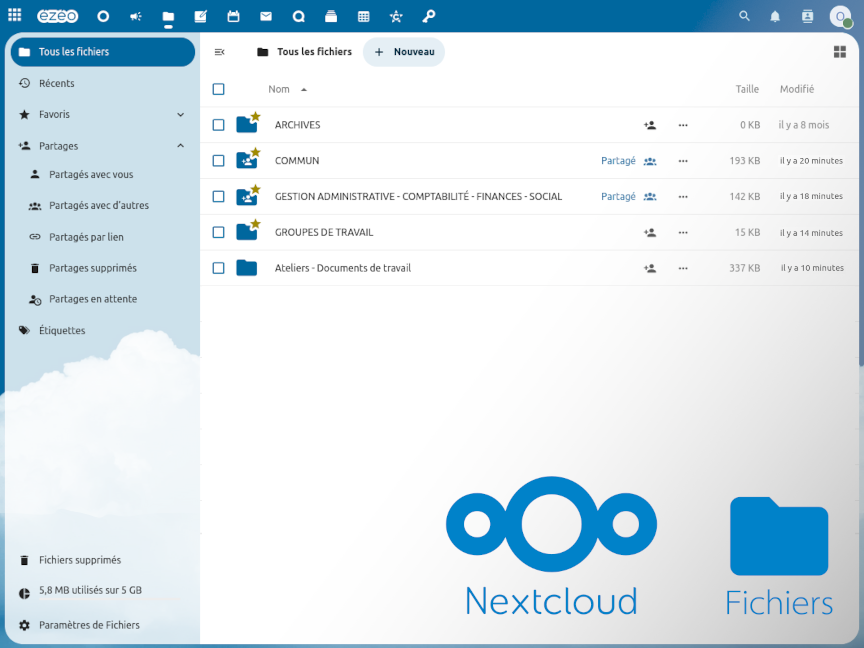
Task: Click shared-users icon for GESTION ADMINISTRATIVE
Action: [x=650, y=197]
